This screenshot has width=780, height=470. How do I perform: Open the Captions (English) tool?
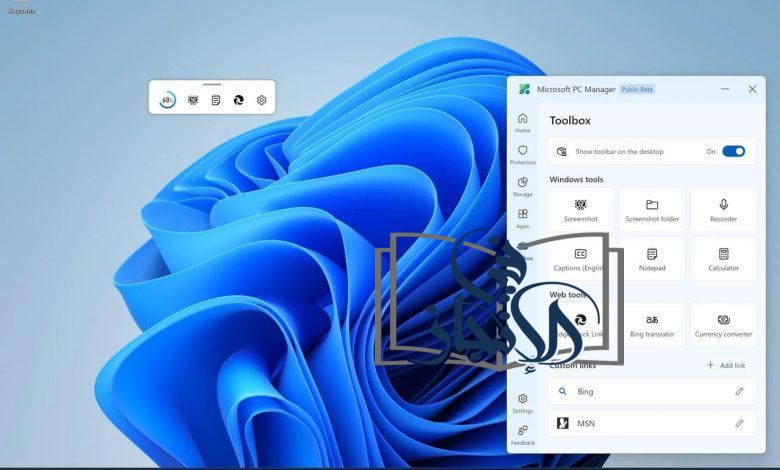click(581, 259)
